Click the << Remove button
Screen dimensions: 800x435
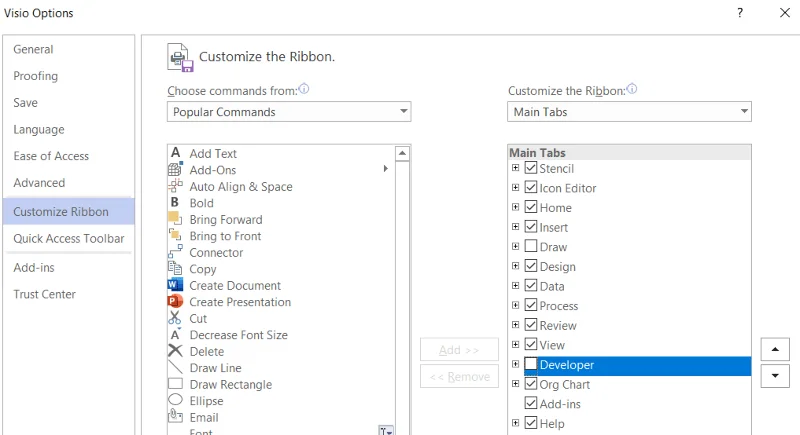(459, 376)
